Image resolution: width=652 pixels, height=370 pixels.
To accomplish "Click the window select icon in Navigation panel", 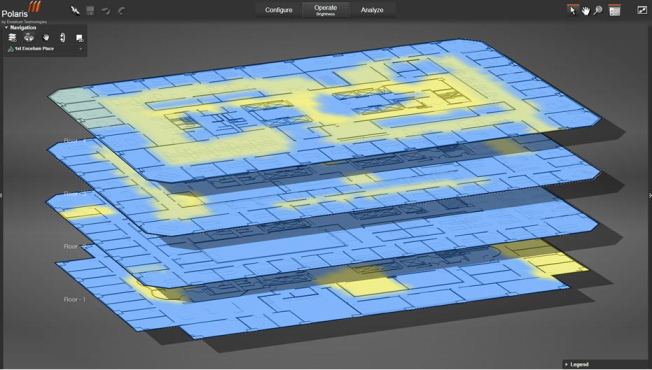I will 79,38.
